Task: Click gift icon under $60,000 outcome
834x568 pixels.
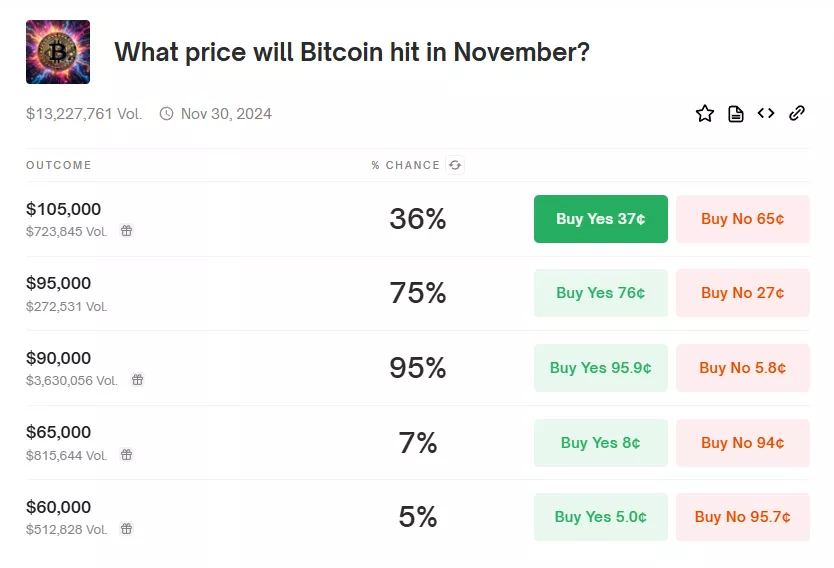Action: [126, 529]
